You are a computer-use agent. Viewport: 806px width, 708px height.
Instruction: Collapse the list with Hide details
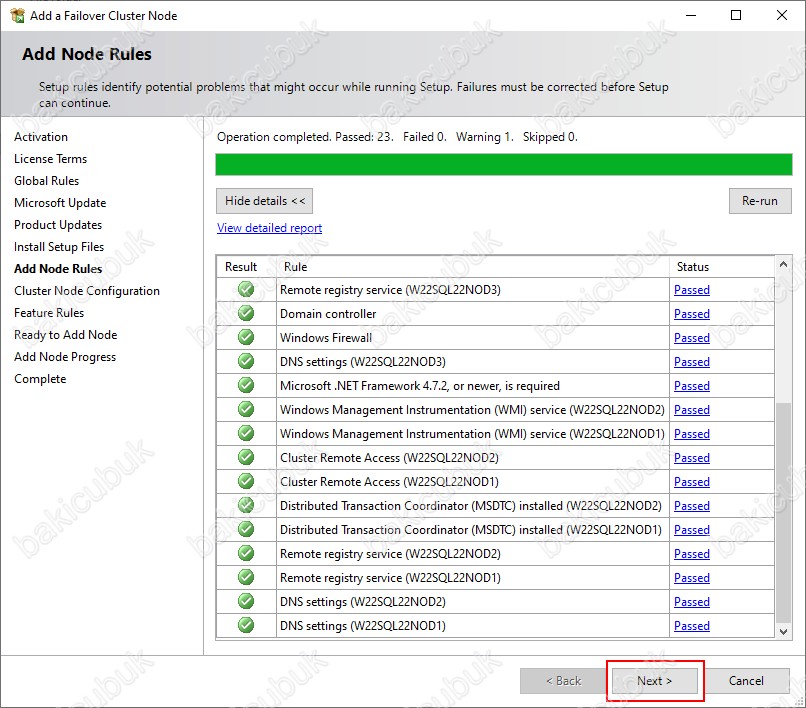click(x=264, y=201)
